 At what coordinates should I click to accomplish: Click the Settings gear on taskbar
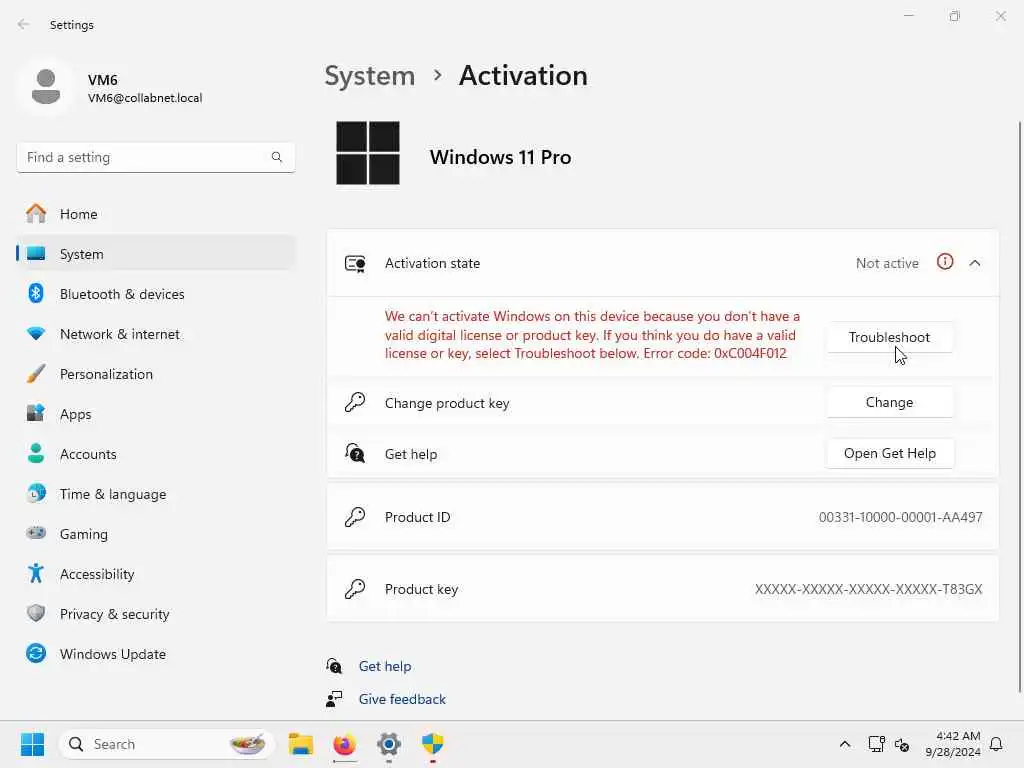[389, 744]
